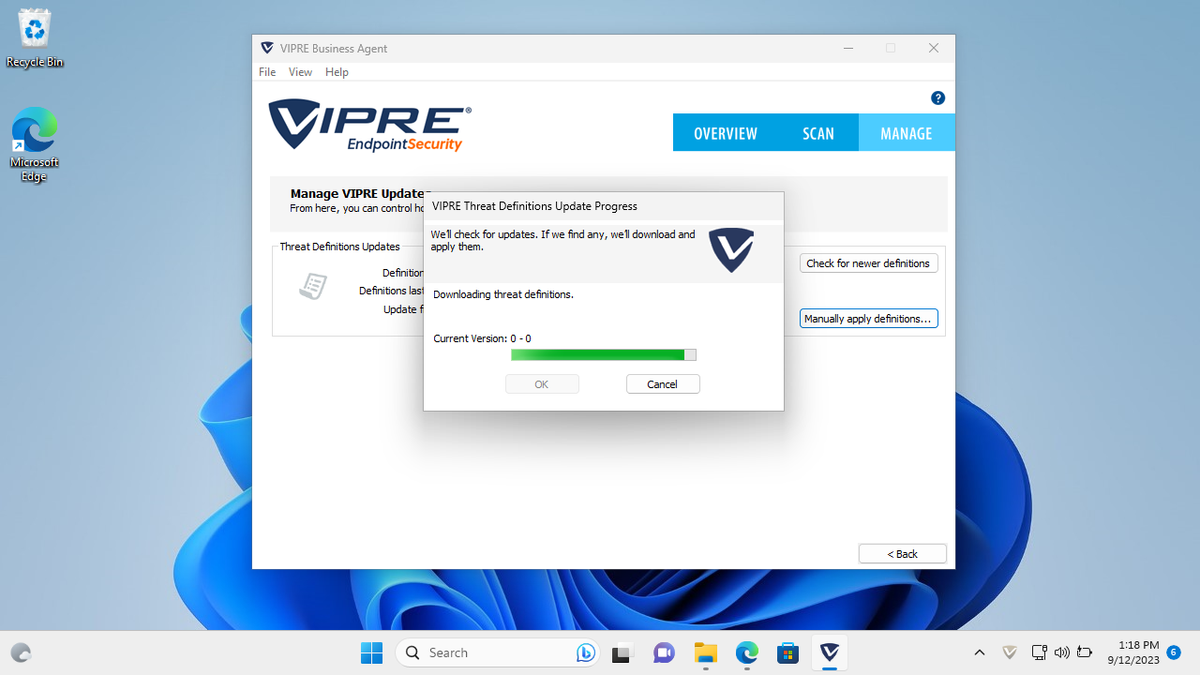Open the View menu
This screenshot has width=1200, height=675.
(x=300, y=71)
